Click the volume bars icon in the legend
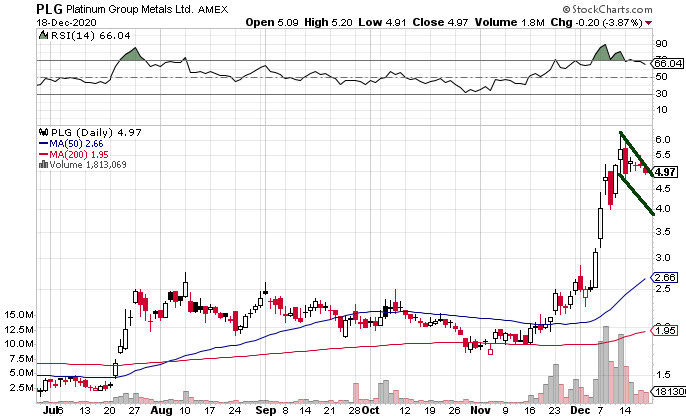 43,165
